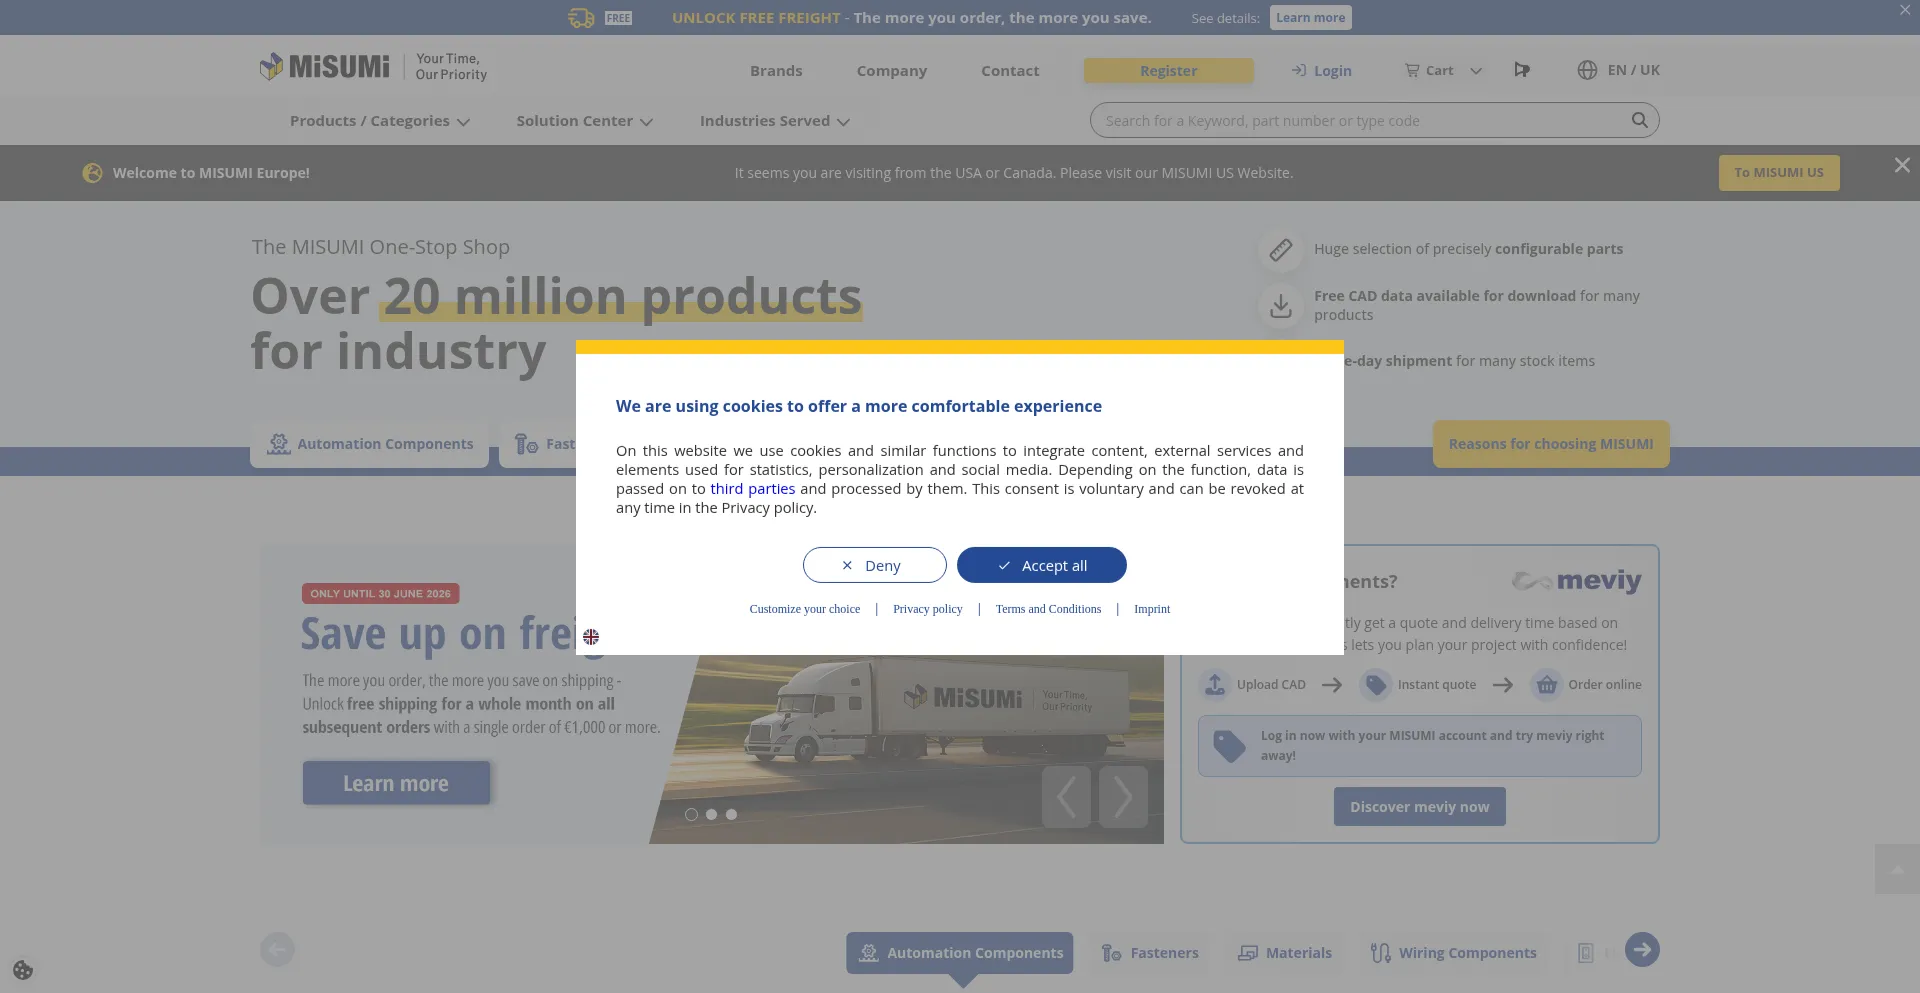Open the Terms and Conditions link
The image size is (1920, 993).
point(1048,609)
